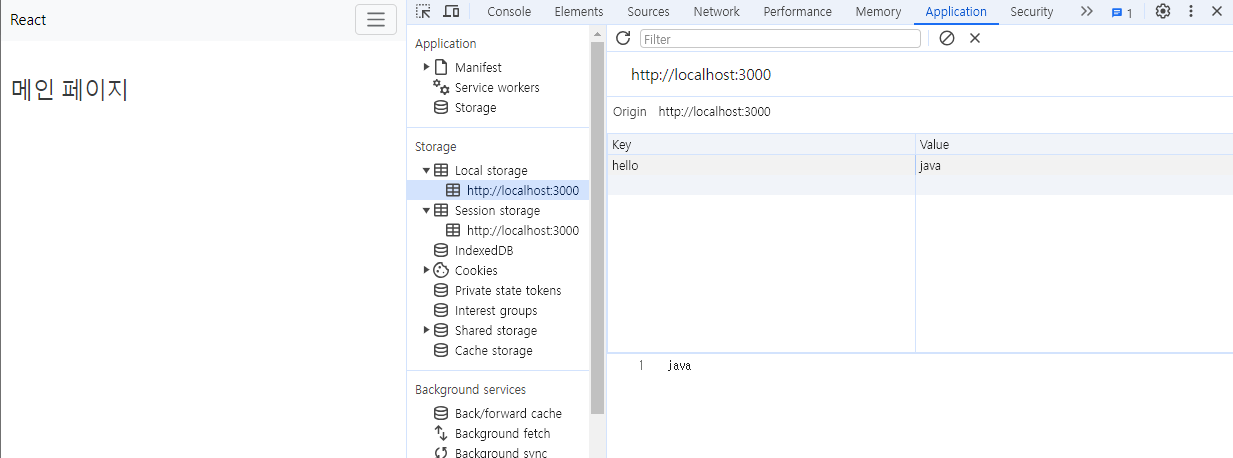Delete the selected storage entry

(x=975, y=38)
